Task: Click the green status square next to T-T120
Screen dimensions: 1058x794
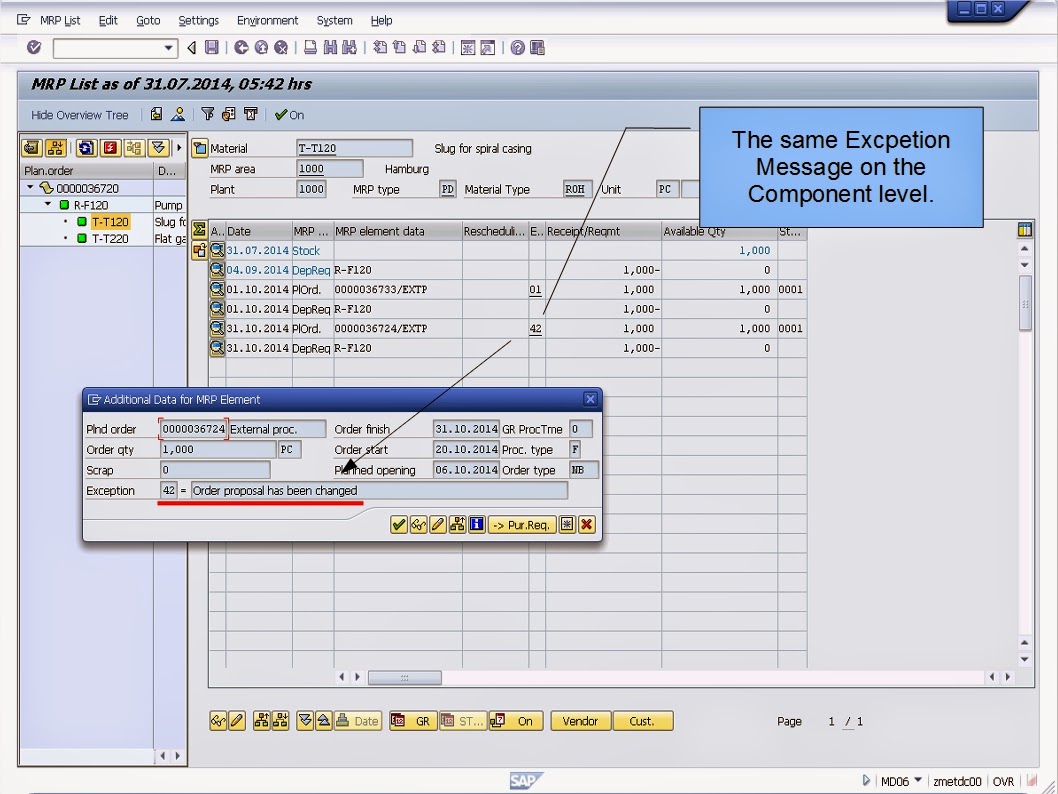Action: (x=82, y=222)
